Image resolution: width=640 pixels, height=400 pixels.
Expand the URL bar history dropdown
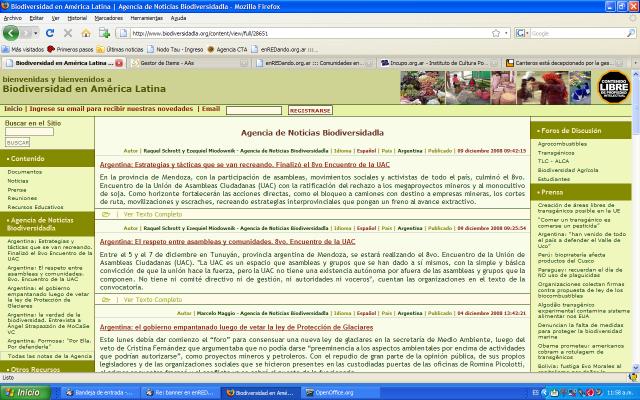[506, 33]
